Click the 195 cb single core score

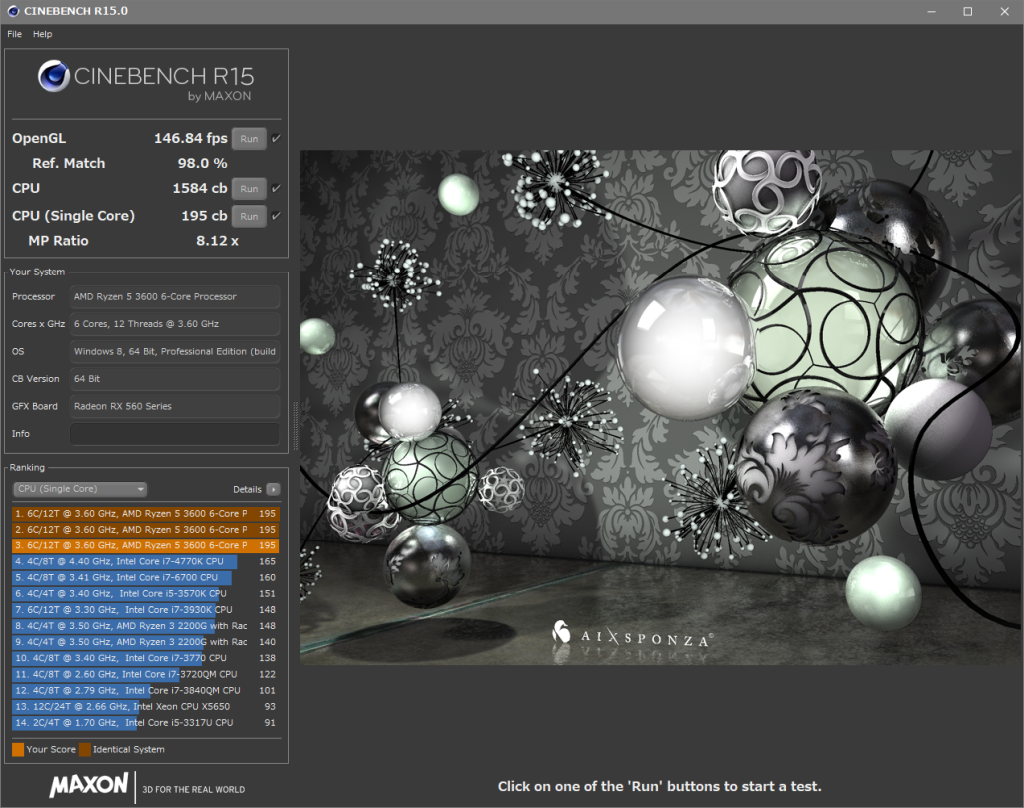click(x=204, y=216)
